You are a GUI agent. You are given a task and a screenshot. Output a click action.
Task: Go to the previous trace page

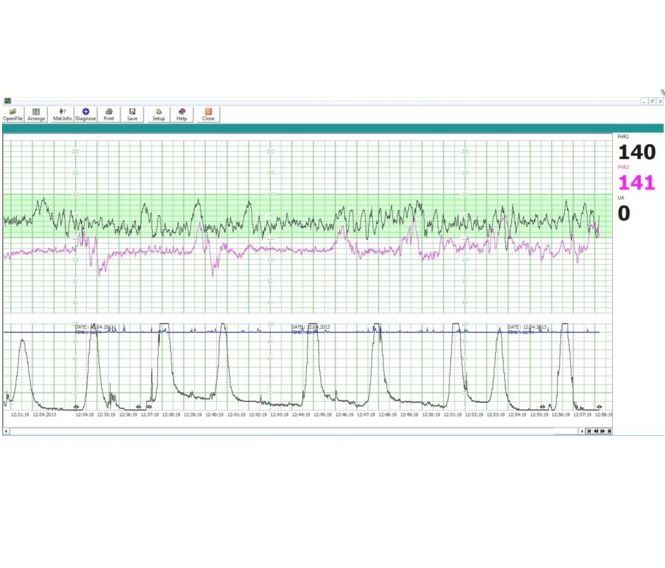point(596,431)
